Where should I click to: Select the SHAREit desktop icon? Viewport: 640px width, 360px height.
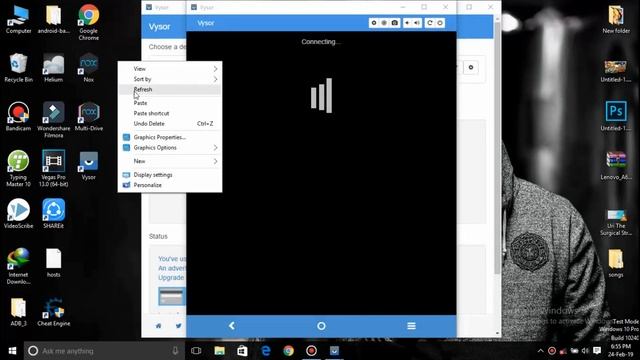coord(53,213)
